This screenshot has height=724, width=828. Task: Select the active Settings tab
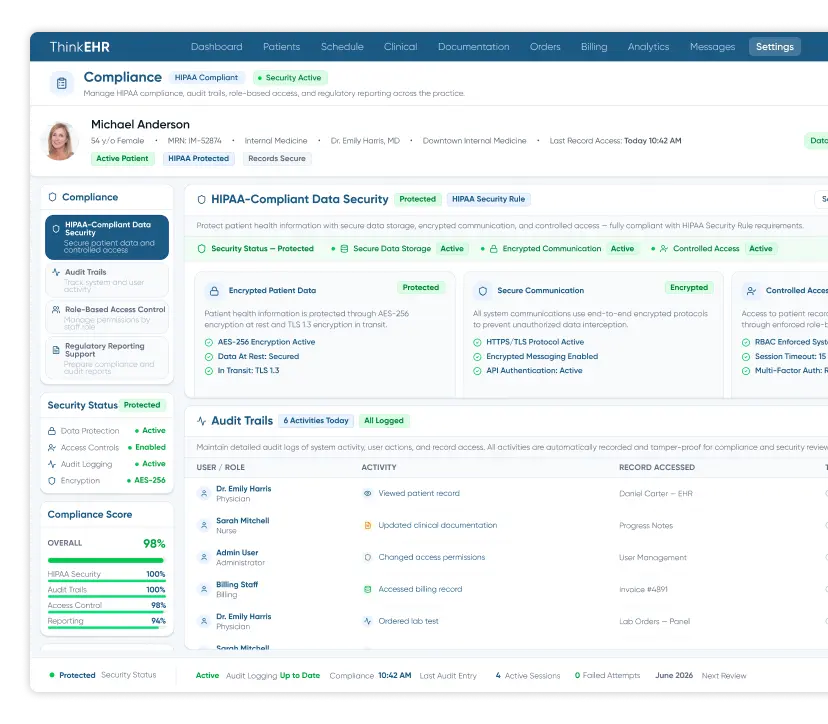775,46
